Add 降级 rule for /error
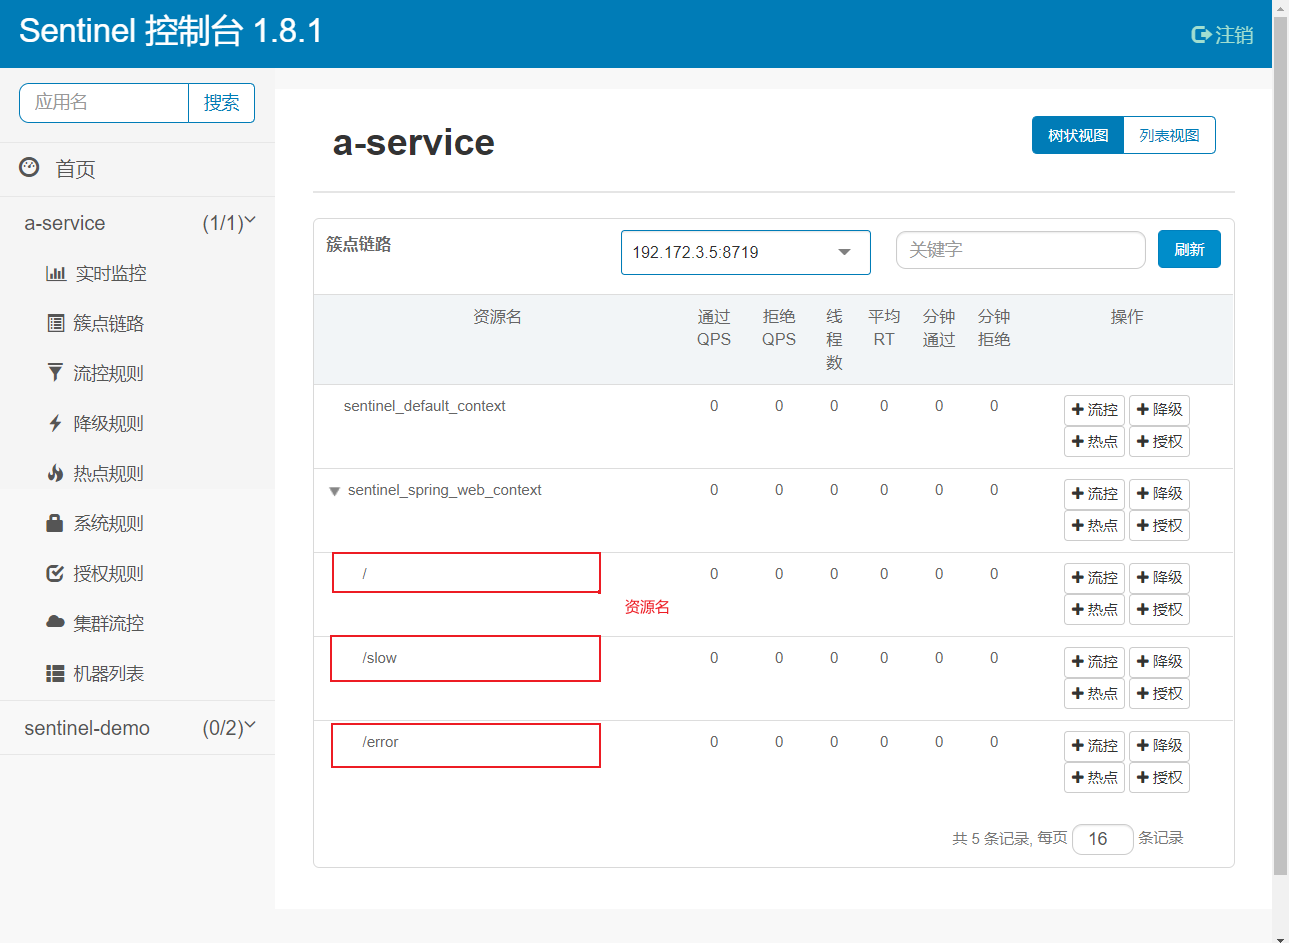The width and height of the screenshot is (1289, 943). point(1159,746)
